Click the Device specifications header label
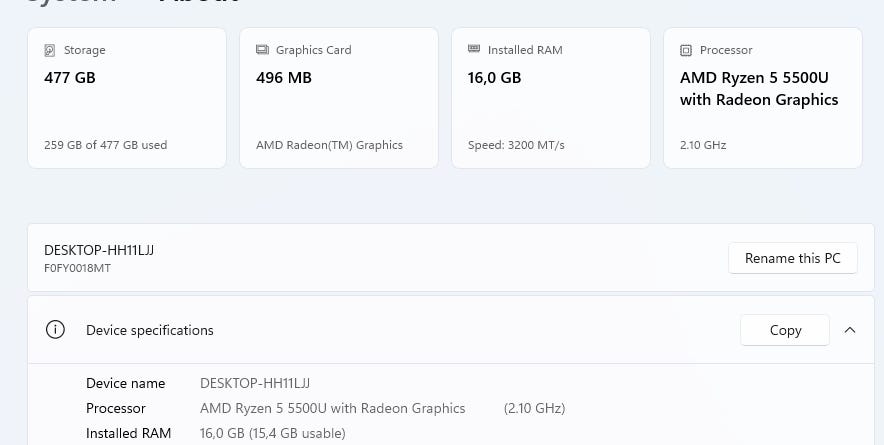 150,330
